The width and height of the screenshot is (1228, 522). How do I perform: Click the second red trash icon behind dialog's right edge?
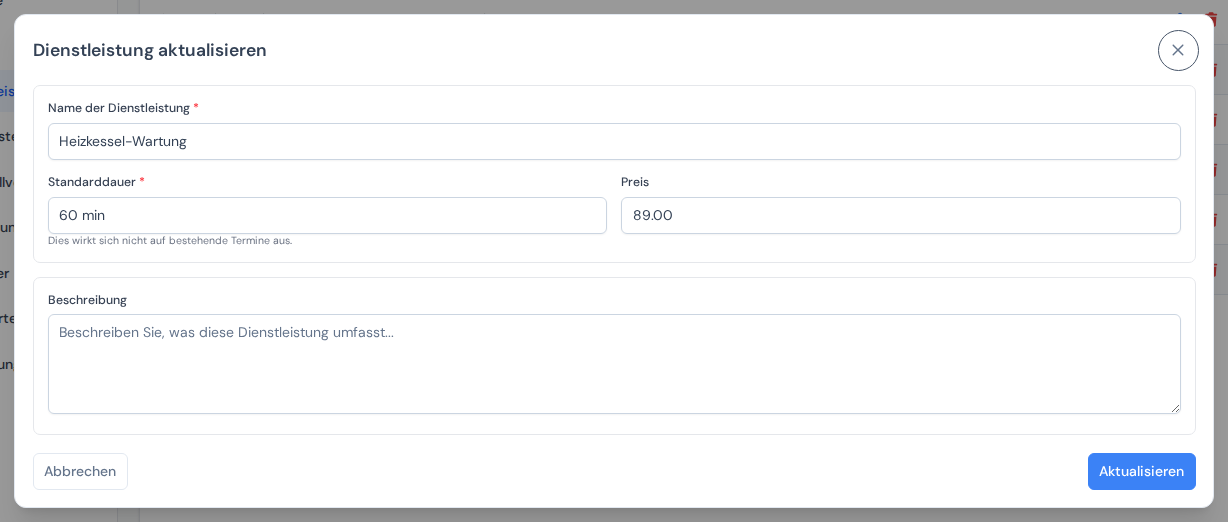(x=1216, y=70)
